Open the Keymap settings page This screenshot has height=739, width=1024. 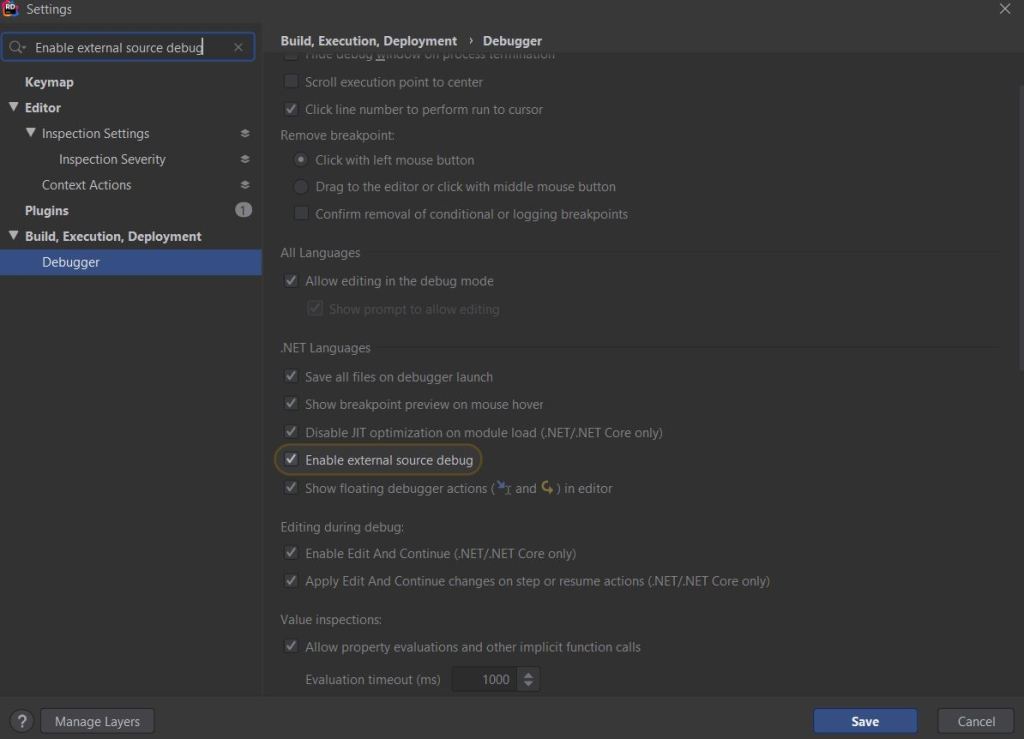pos(49,82)
